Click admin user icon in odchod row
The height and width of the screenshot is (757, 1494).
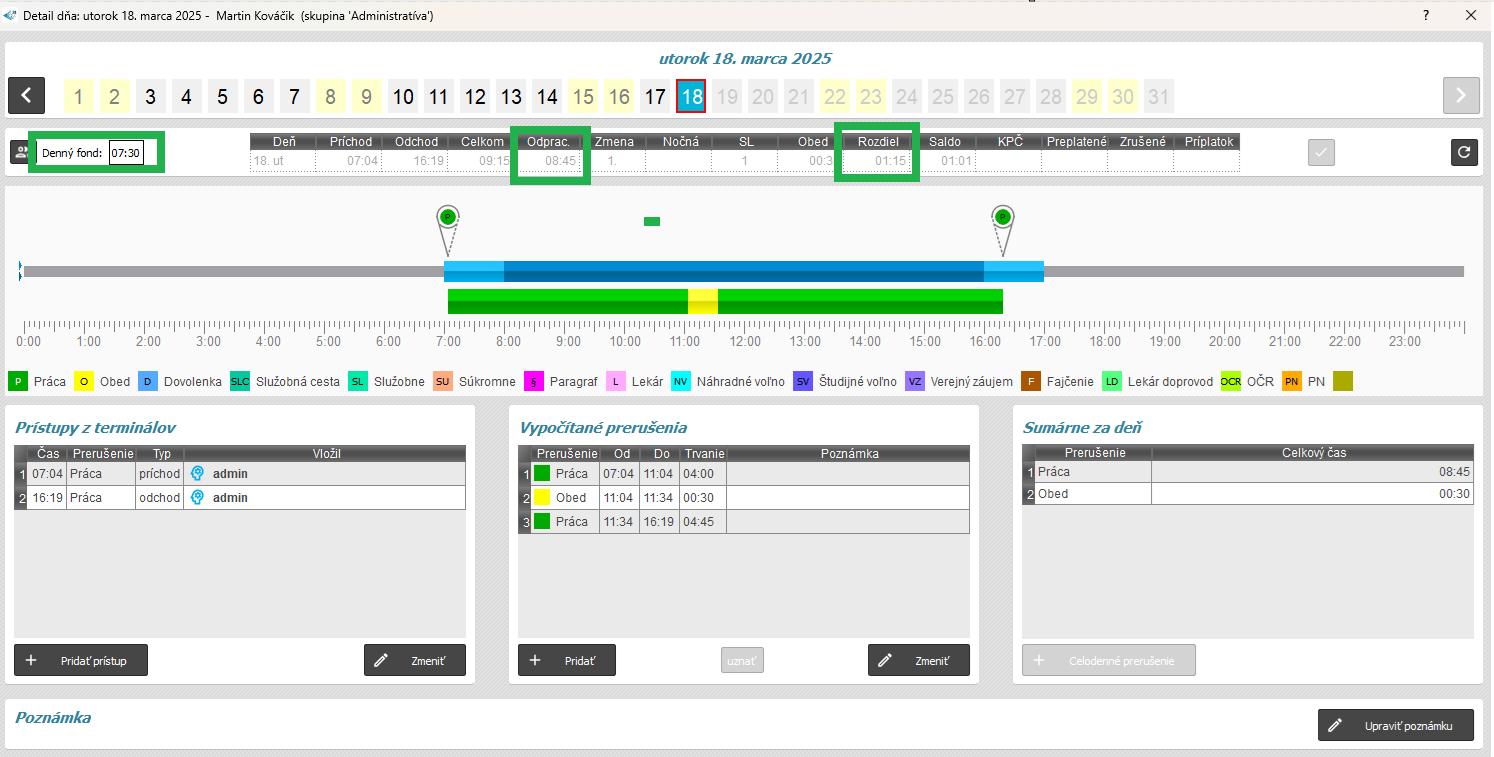coord(198,497)
